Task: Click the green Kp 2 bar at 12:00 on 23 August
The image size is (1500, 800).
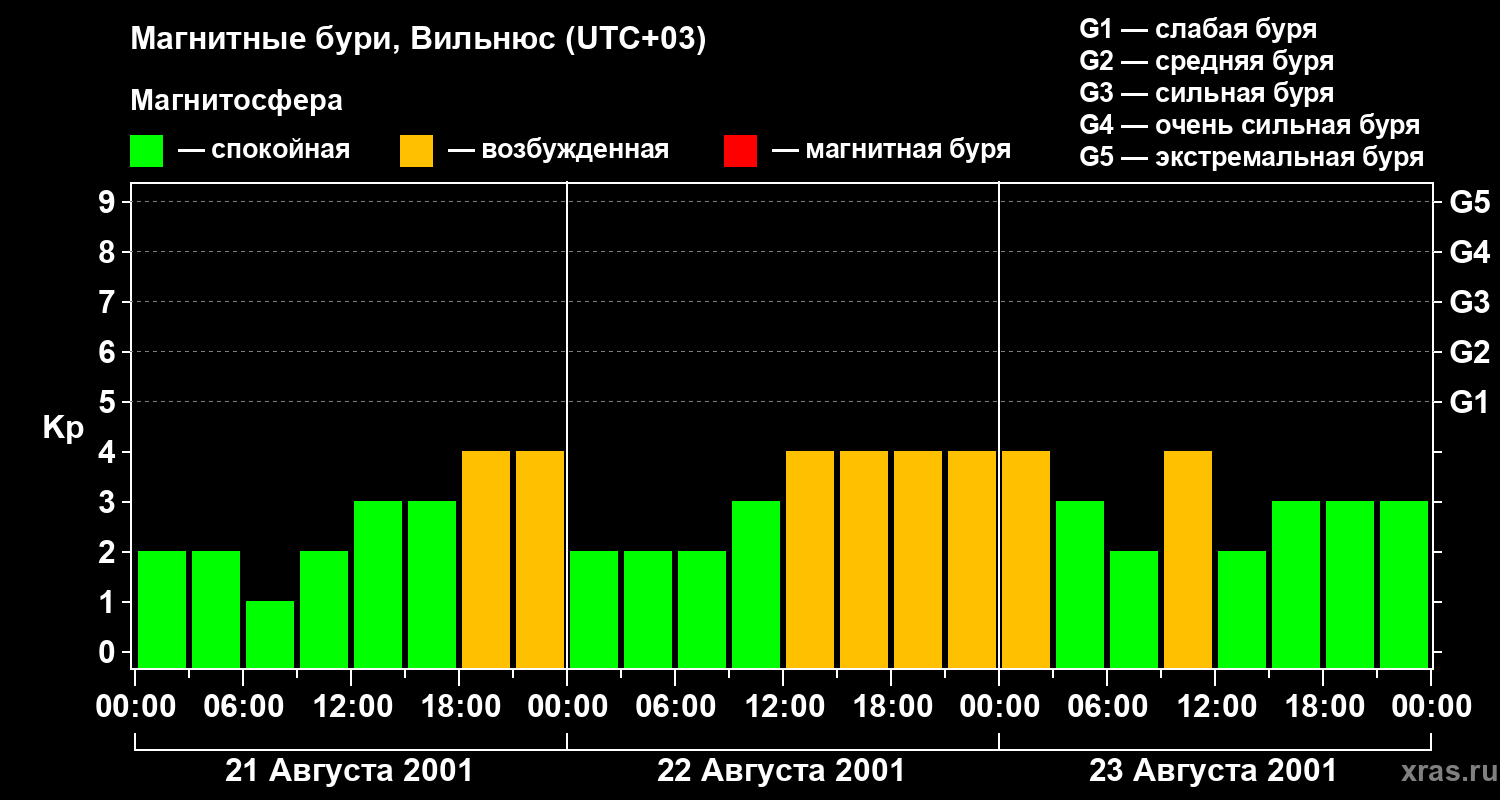Action: click(1242, 609)
